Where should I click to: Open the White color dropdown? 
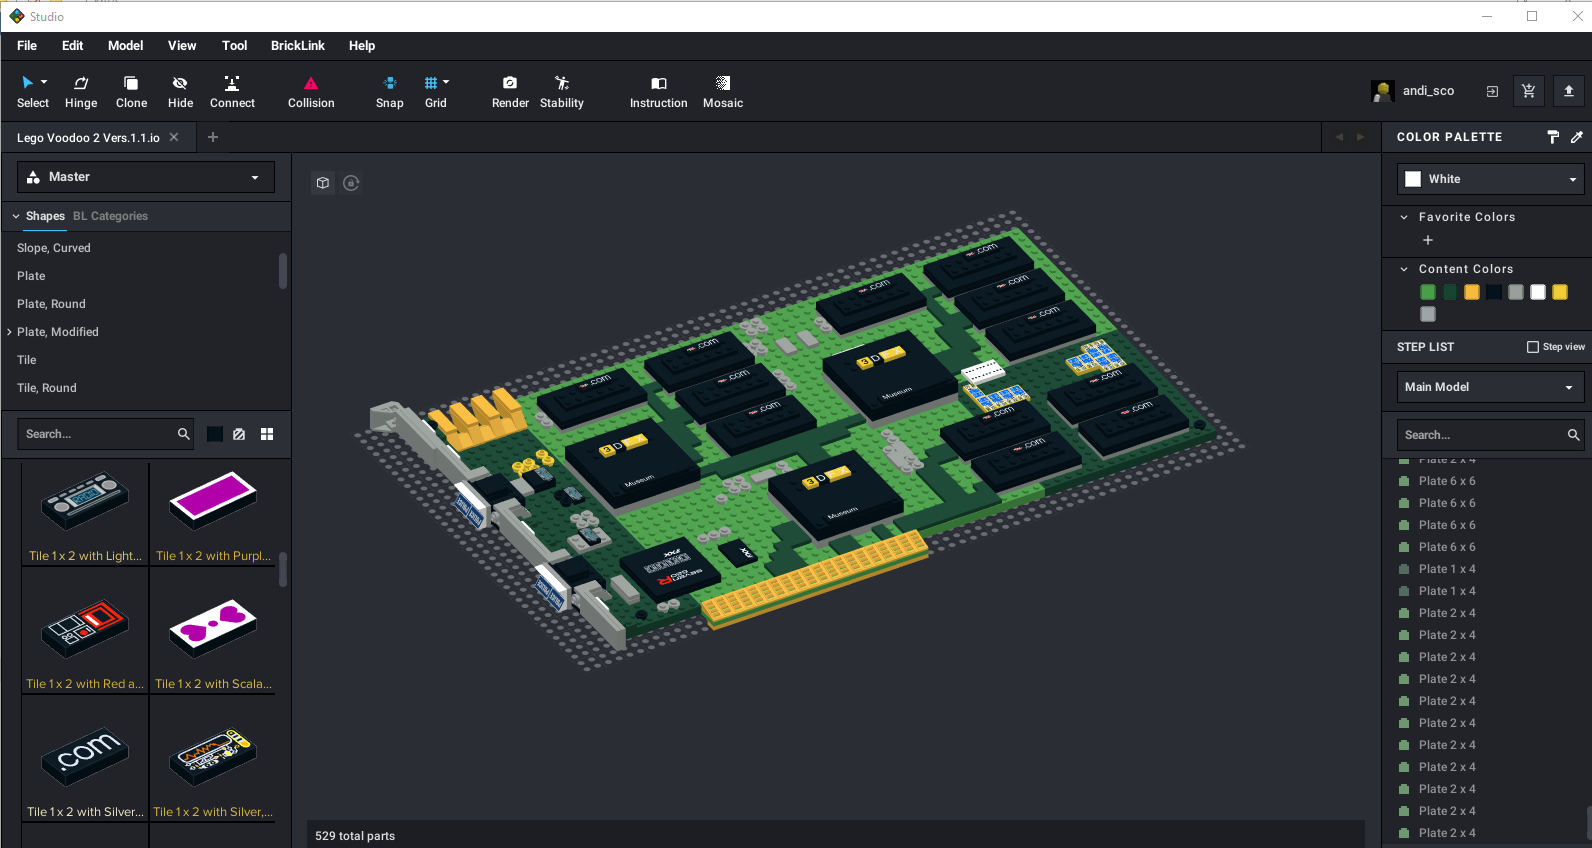point(1491,179)
